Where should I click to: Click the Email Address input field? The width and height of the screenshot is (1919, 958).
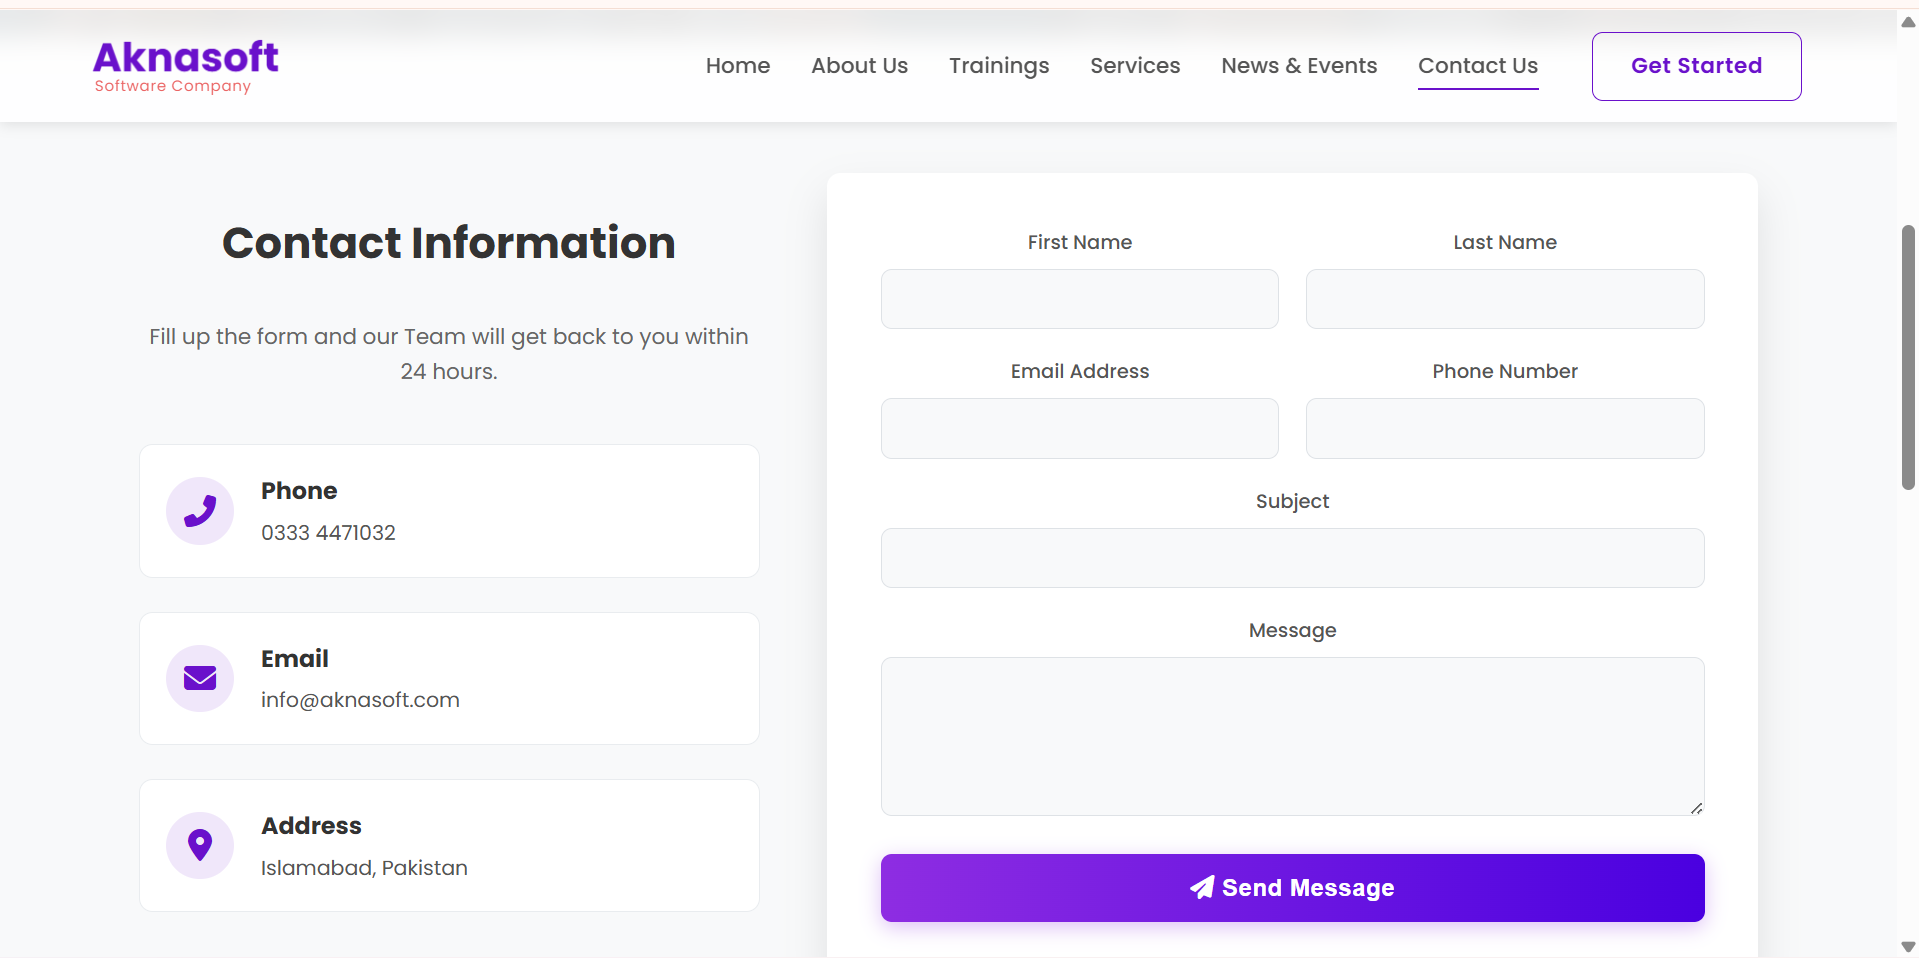point(1079,428)
